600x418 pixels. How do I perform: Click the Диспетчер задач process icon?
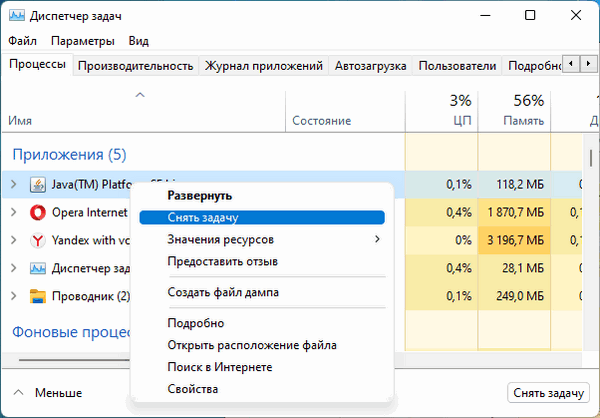pos(37,268)
